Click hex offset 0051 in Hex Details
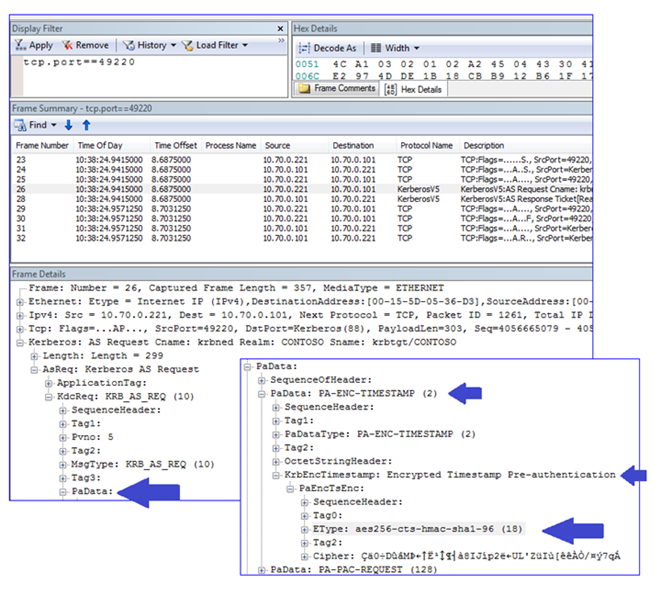This screenshot has width=661, height=595. pyautogui.click(x=307, y=64)
